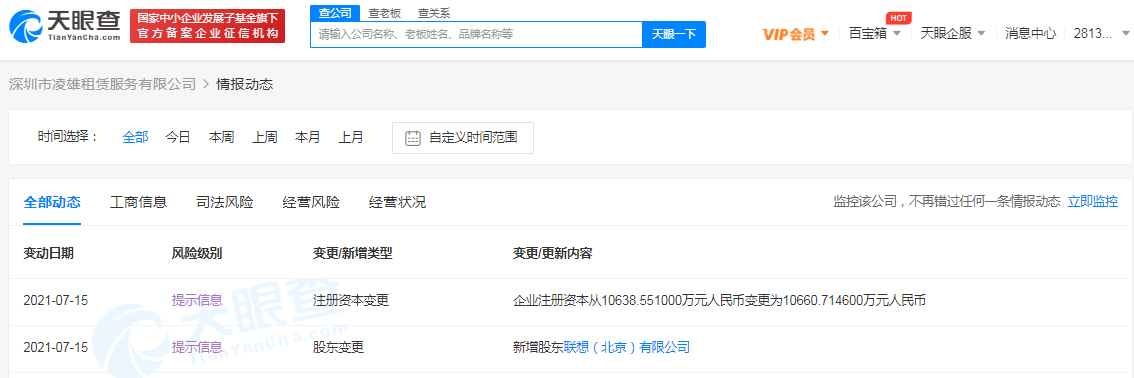Screen dimensions: 1134x378
Task: Click date 2021-07-15 in 股东变更 row
Action: tap(56, 348)
